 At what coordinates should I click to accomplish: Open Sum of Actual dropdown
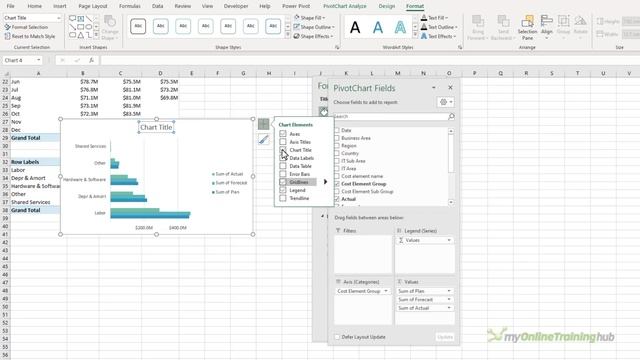(449, 308)
